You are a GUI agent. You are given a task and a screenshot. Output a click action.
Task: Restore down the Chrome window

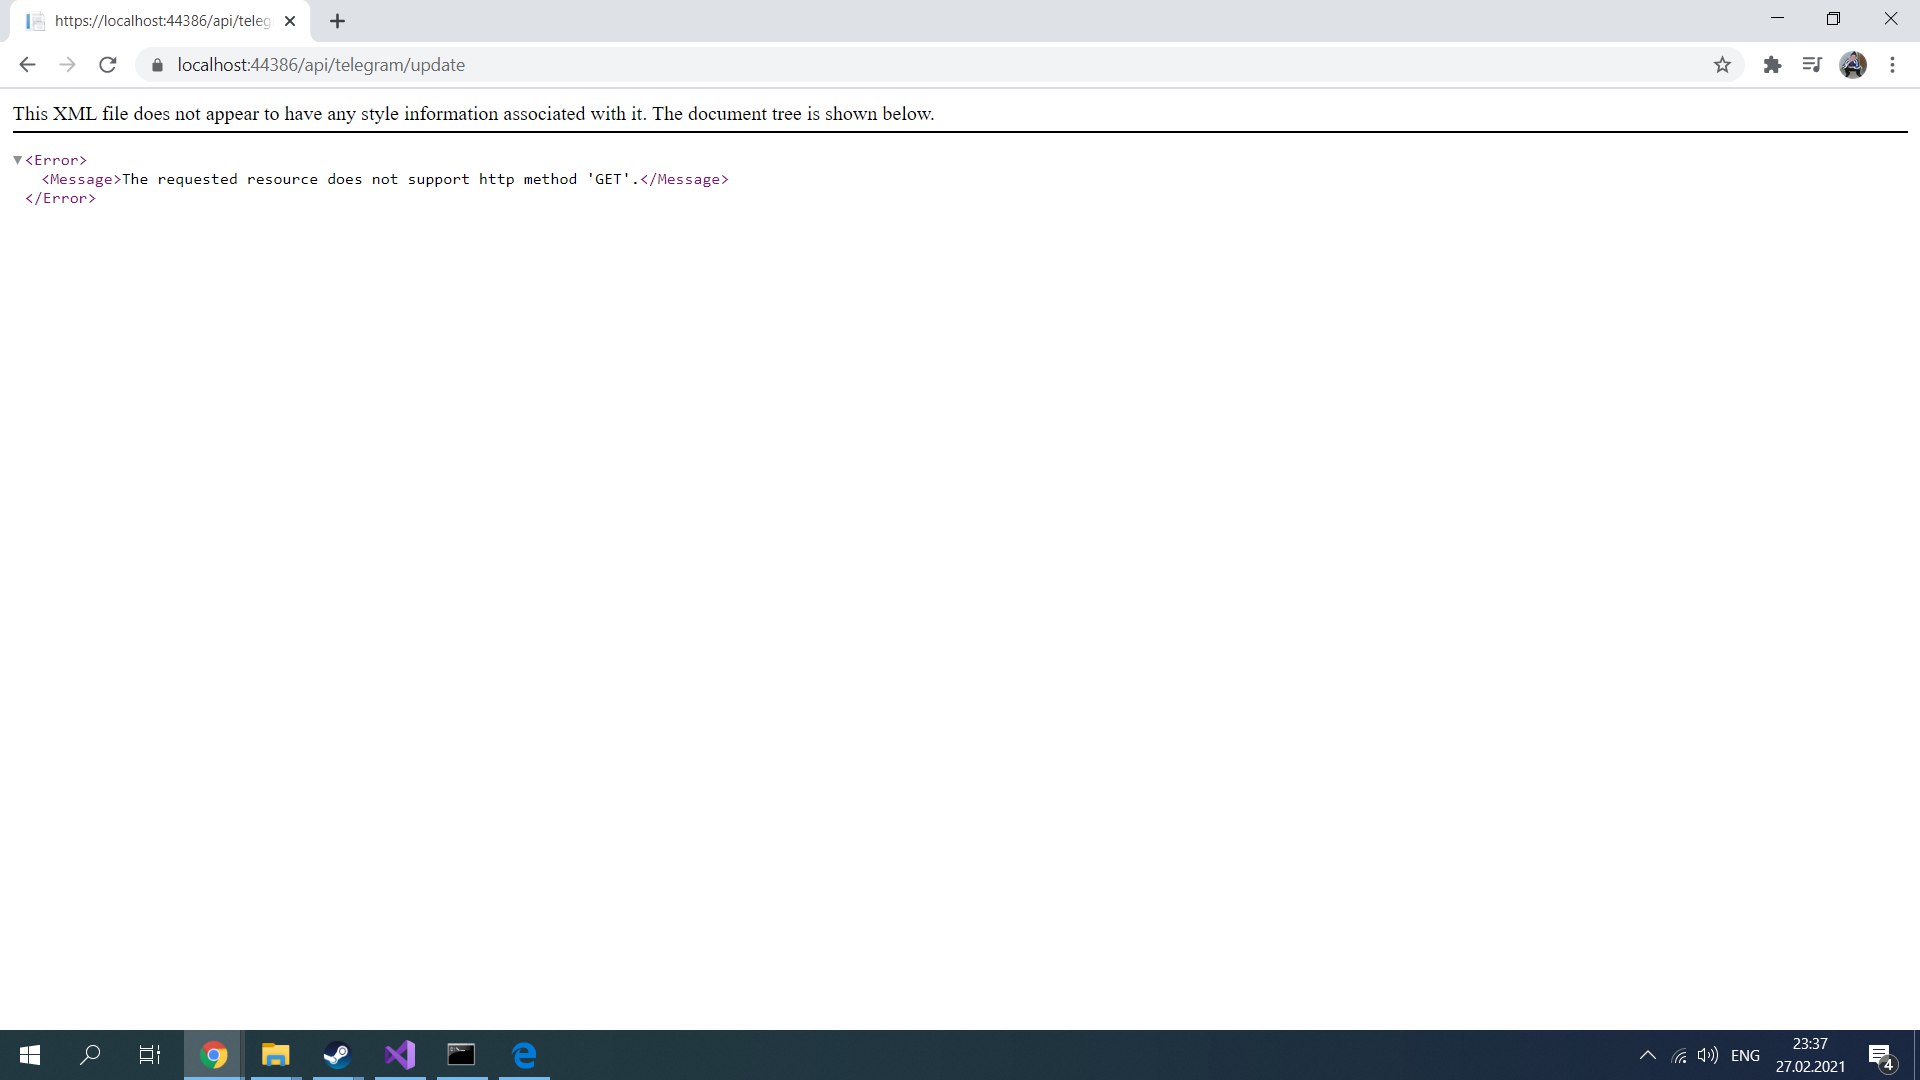[1833, 19]
